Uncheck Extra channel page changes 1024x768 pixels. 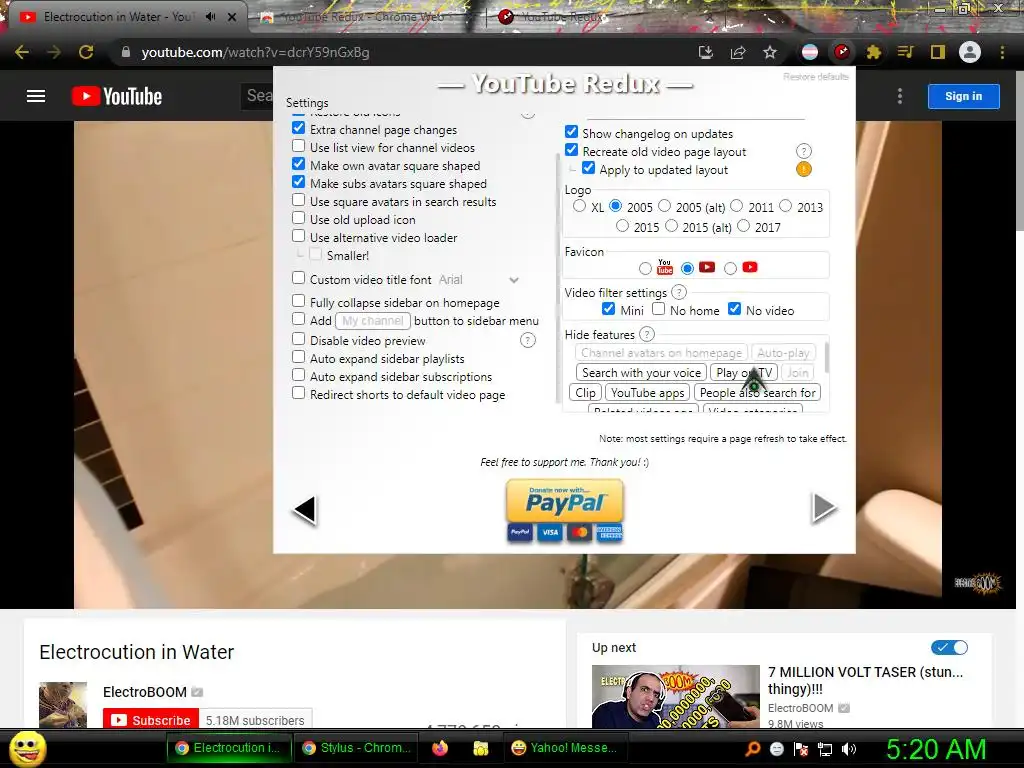(298, 127)
